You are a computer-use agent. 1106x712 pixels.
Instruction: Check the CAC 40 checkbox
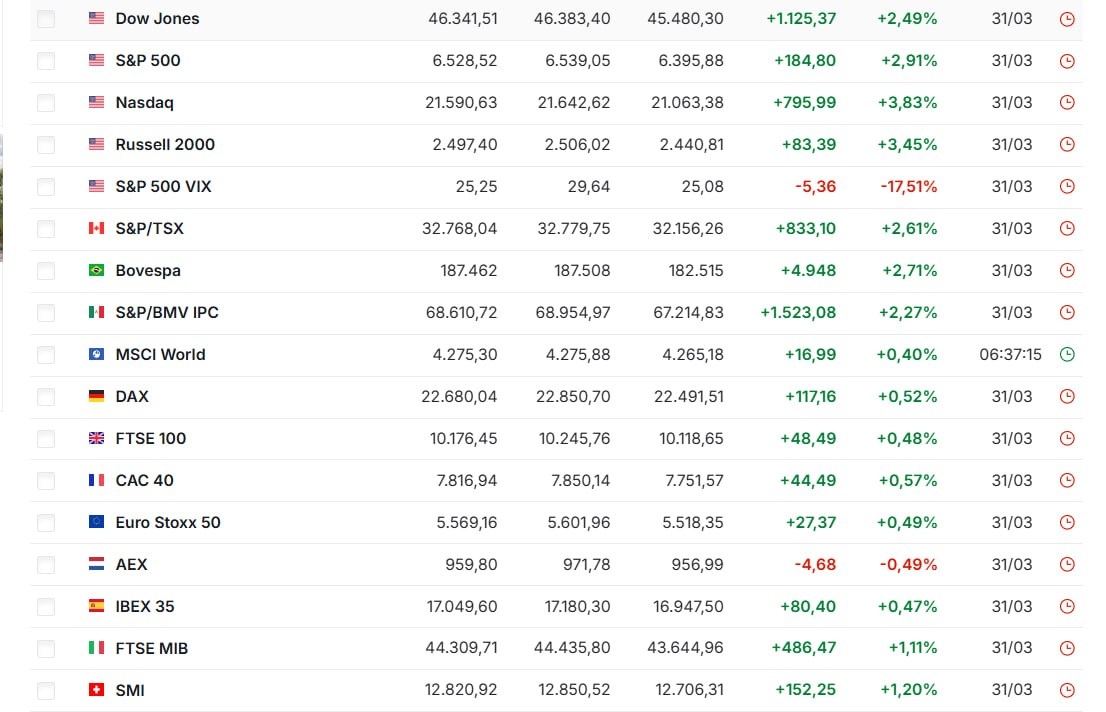(46, 481)
